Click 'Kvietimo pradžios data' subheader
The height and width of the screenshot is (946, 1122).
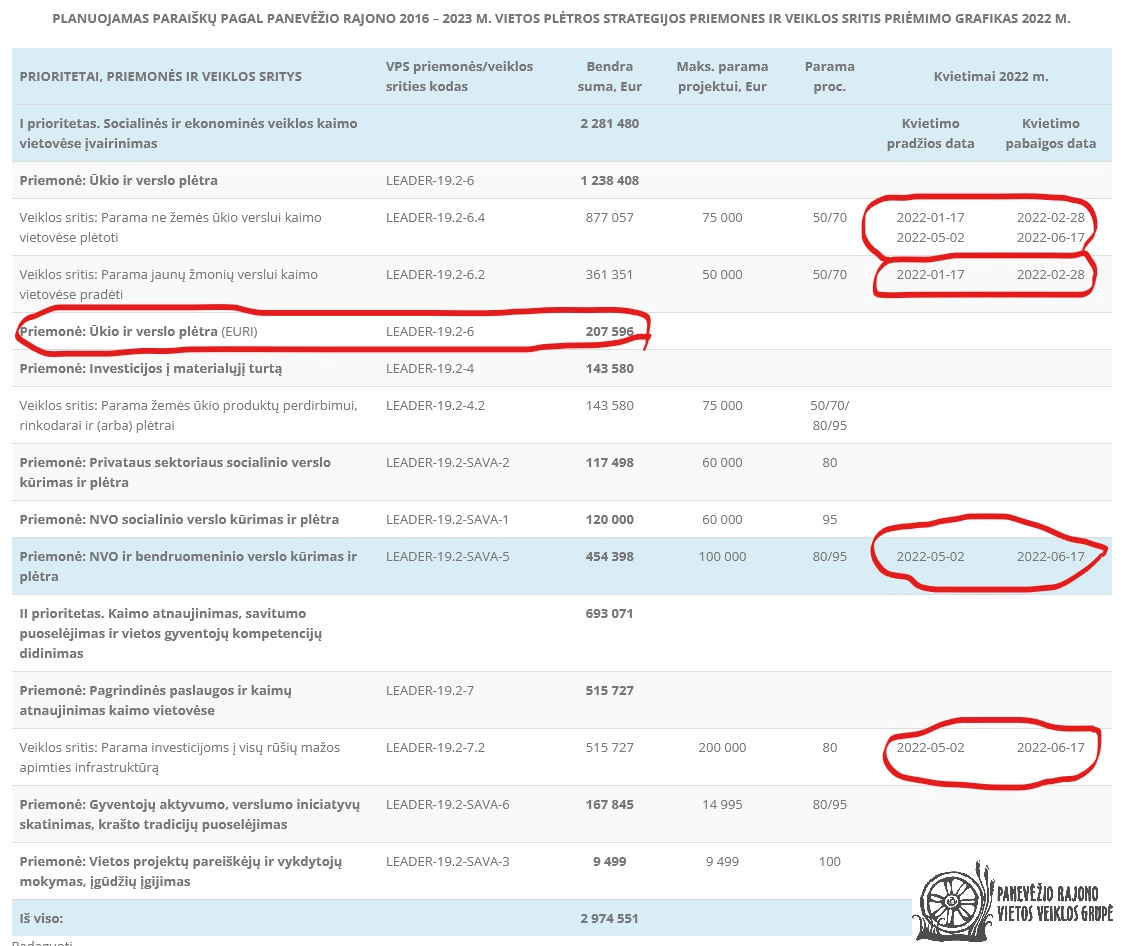click(930, 133)
